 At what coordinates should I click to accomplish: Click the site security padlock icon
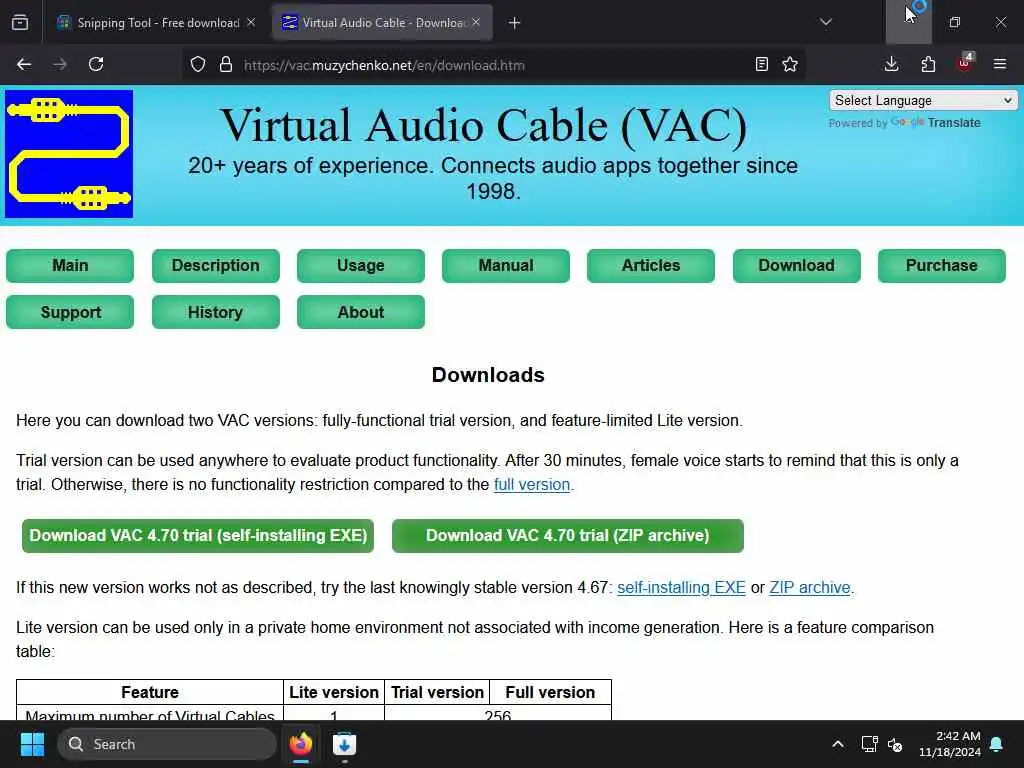pyautogui.click(x=226, y=65)
